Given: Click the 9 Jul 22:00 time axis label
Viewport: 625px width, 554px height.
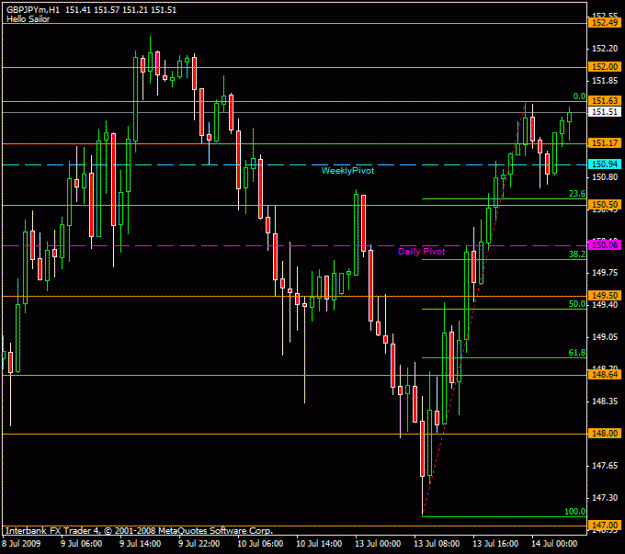Looking at the screenshot, I should pyautogui.click(x=199, y=544).
